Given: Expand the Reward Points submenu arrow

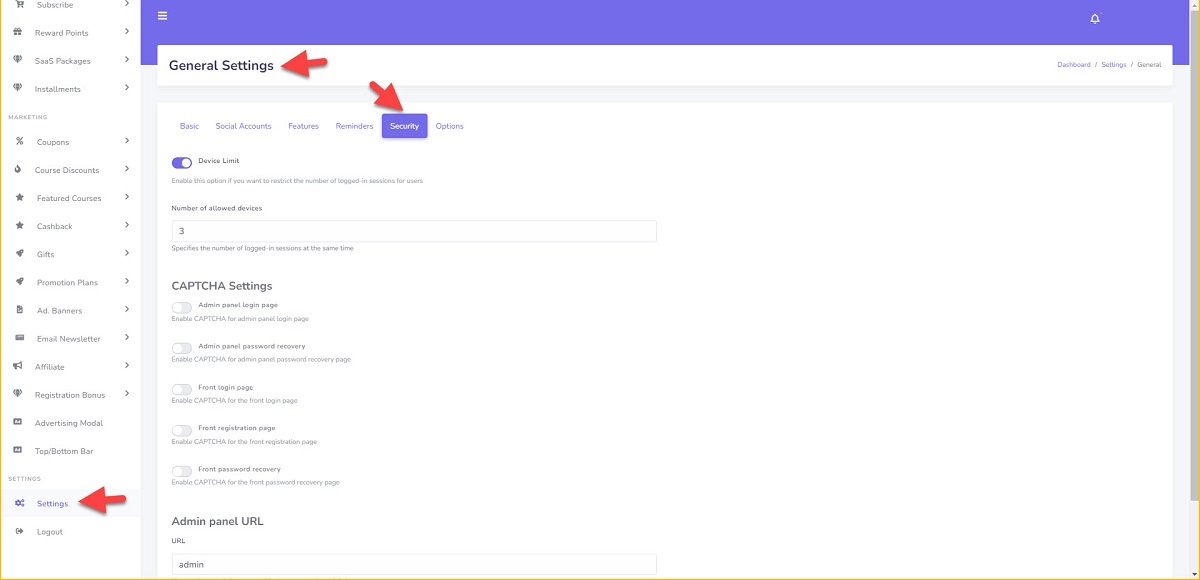Looking at the screenshot, I should [x=127, y=32].
